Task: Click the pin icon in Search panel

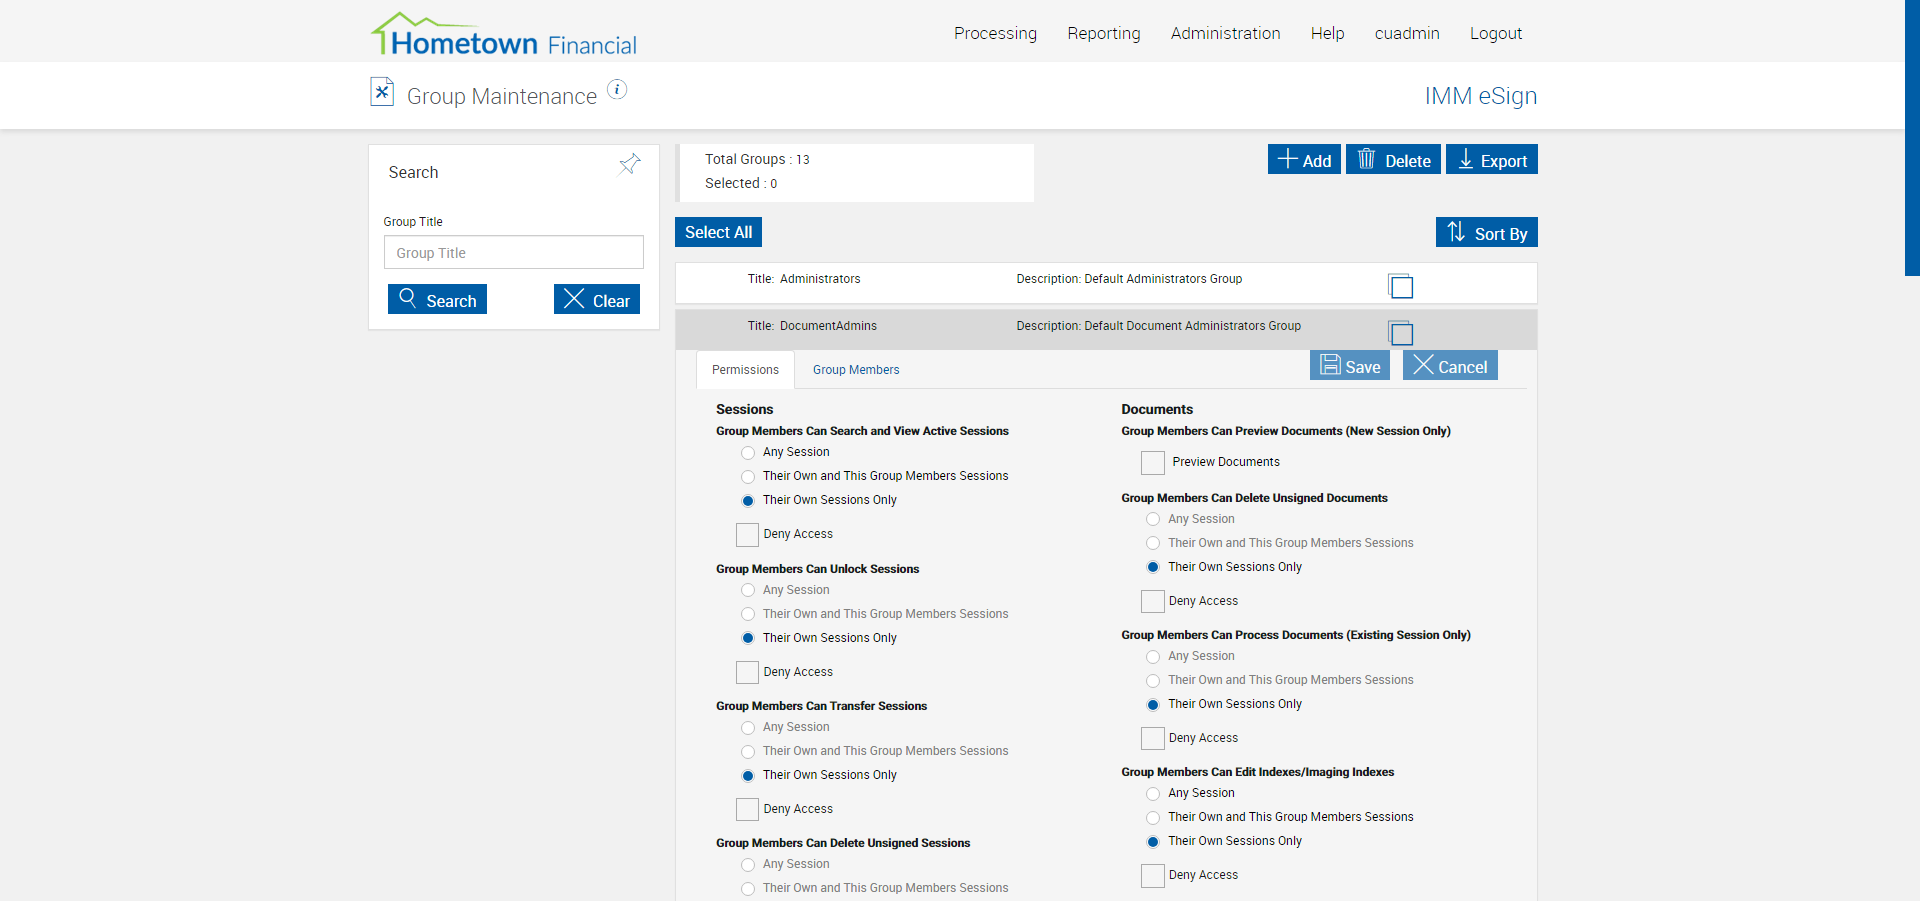Action: [x=630, y=164]
